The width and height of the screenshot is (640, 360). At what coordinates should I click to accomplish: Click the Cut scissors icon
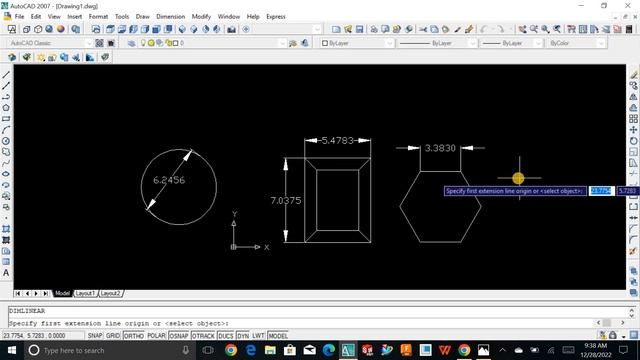coord(423,29)
